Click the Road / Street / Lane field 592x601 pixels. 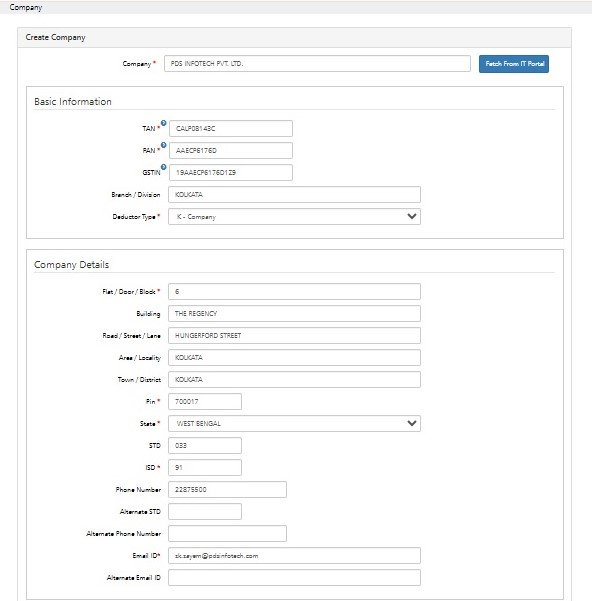[294, 336]
